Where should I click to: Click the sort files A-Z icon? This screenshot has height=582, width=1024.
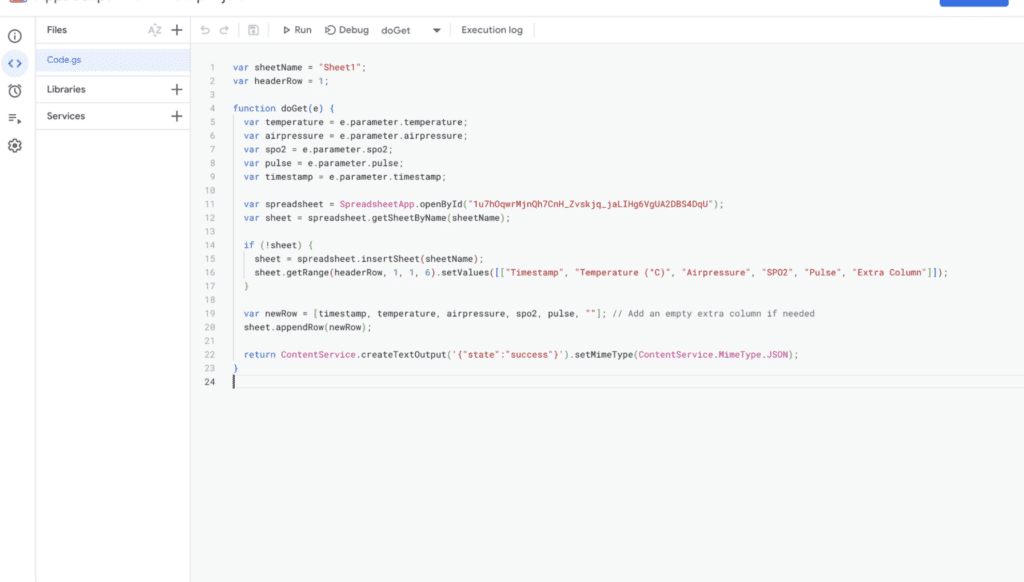[x=154, y=30]
